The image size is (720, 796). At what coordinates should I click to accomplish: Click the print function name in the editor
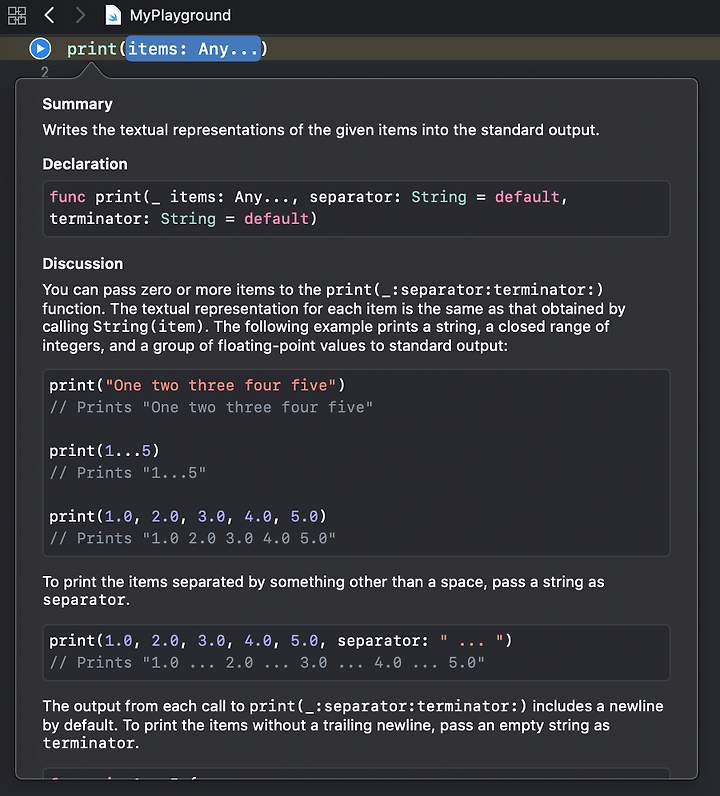pos(91,49)
